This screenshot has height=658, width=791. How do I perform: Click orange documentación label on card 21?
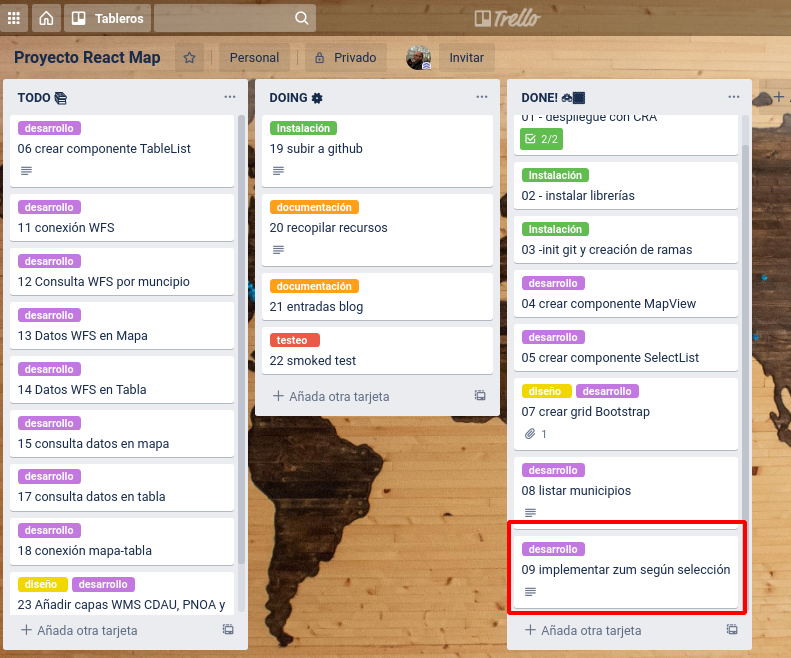tap(314, 286)
